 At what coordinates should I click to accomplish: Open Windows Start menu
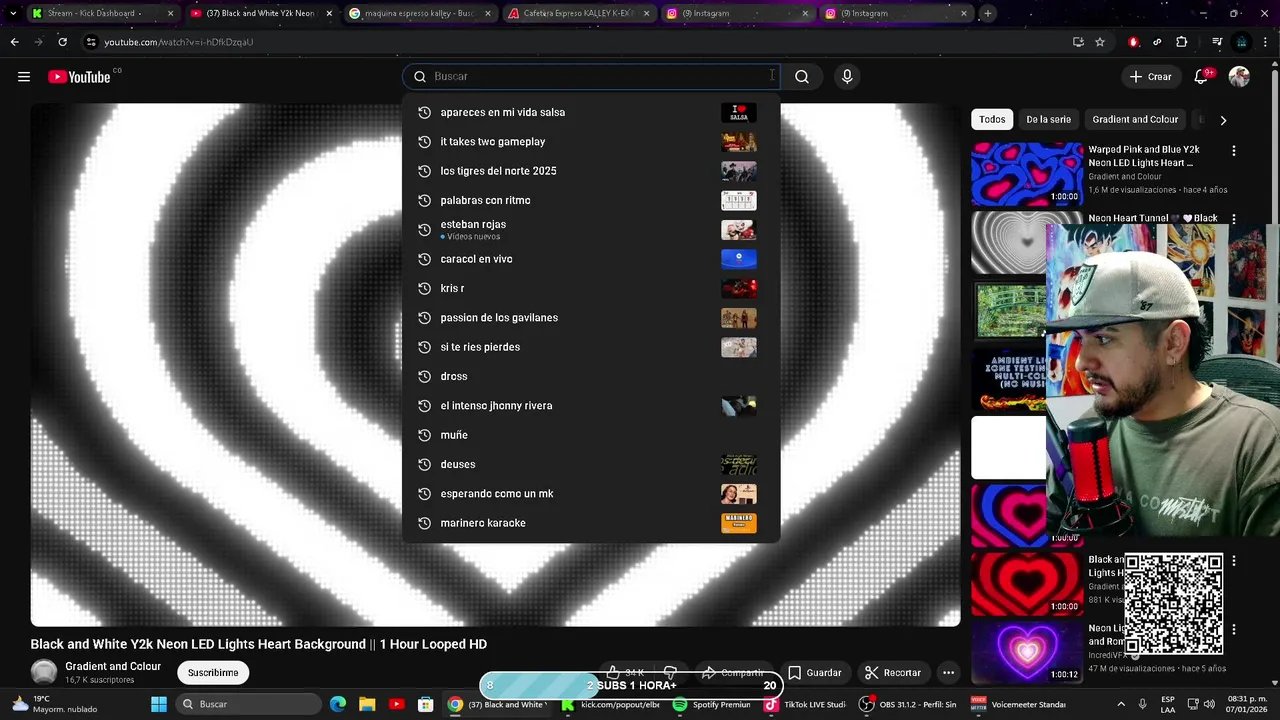159,704
